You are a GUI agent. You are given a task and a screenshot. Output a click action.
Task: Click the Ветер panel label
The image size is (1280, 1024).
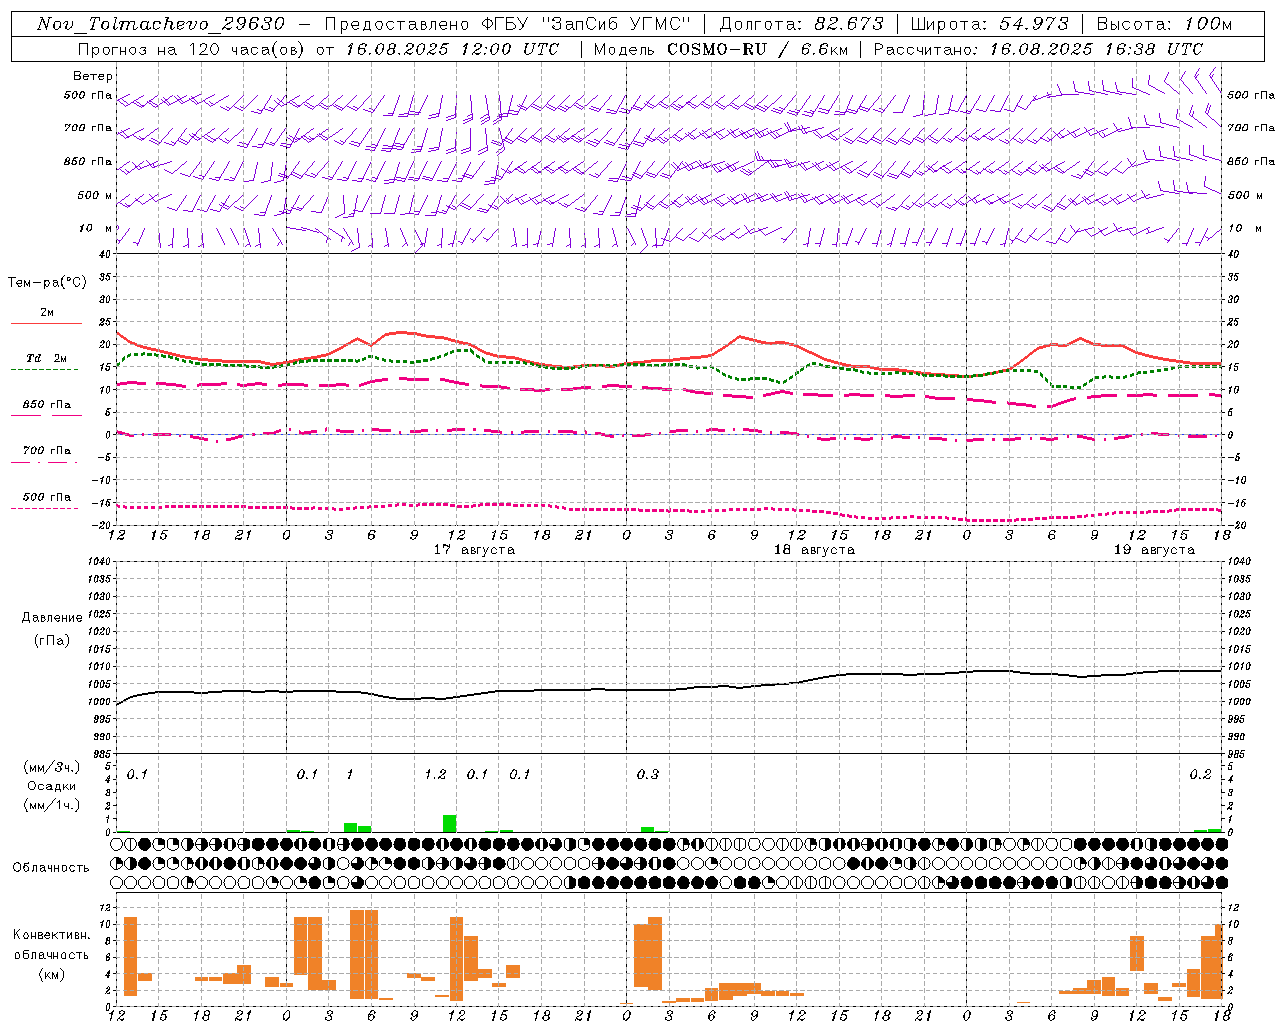click(93, 76)
